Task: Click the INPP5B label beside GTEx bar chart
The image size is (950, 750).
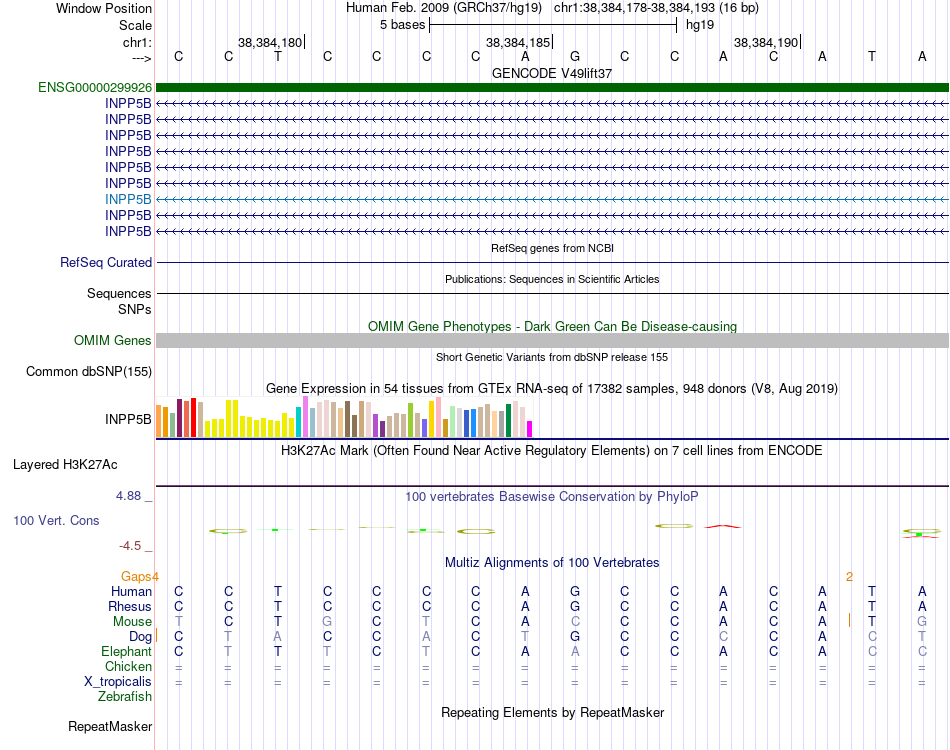Action: 128,419
